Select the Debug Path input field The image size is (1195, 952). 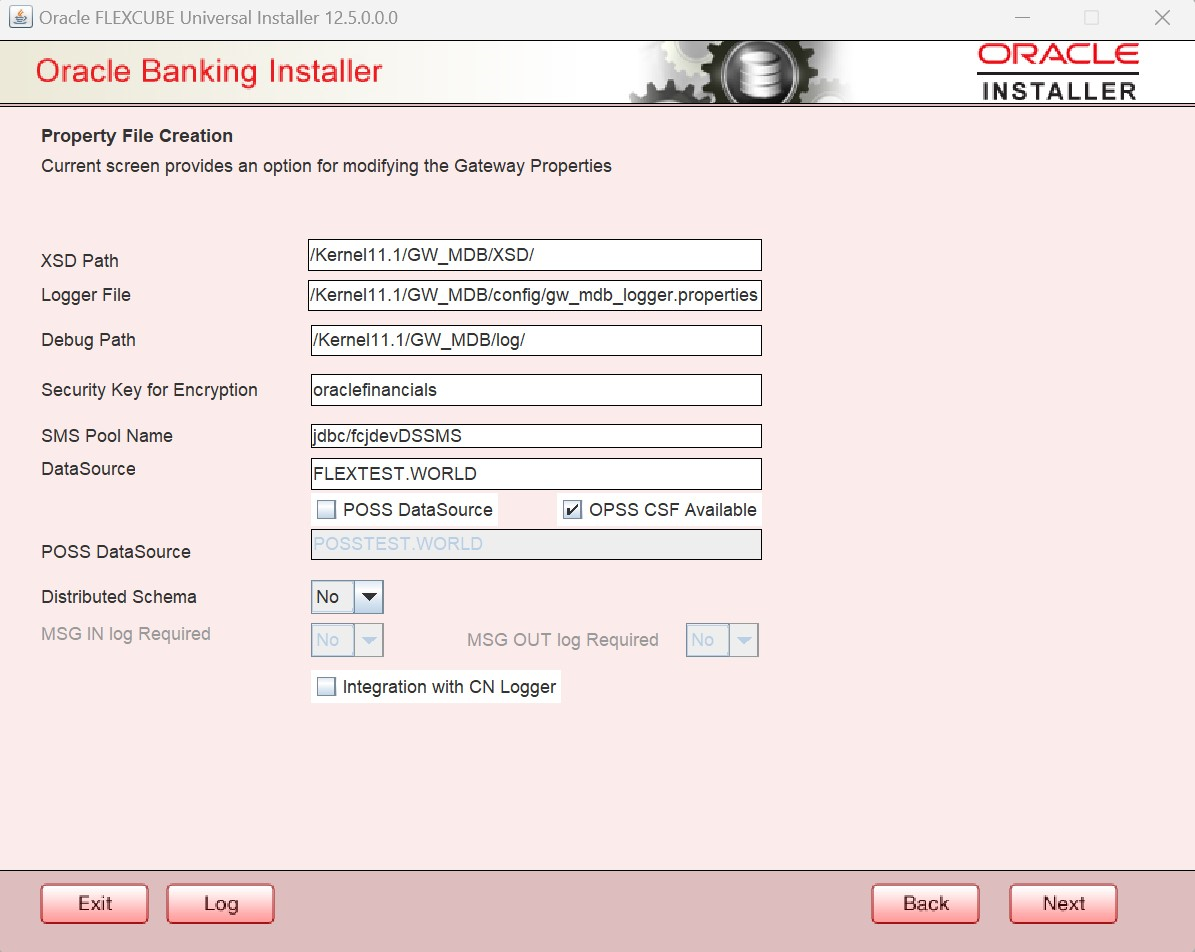536,340
